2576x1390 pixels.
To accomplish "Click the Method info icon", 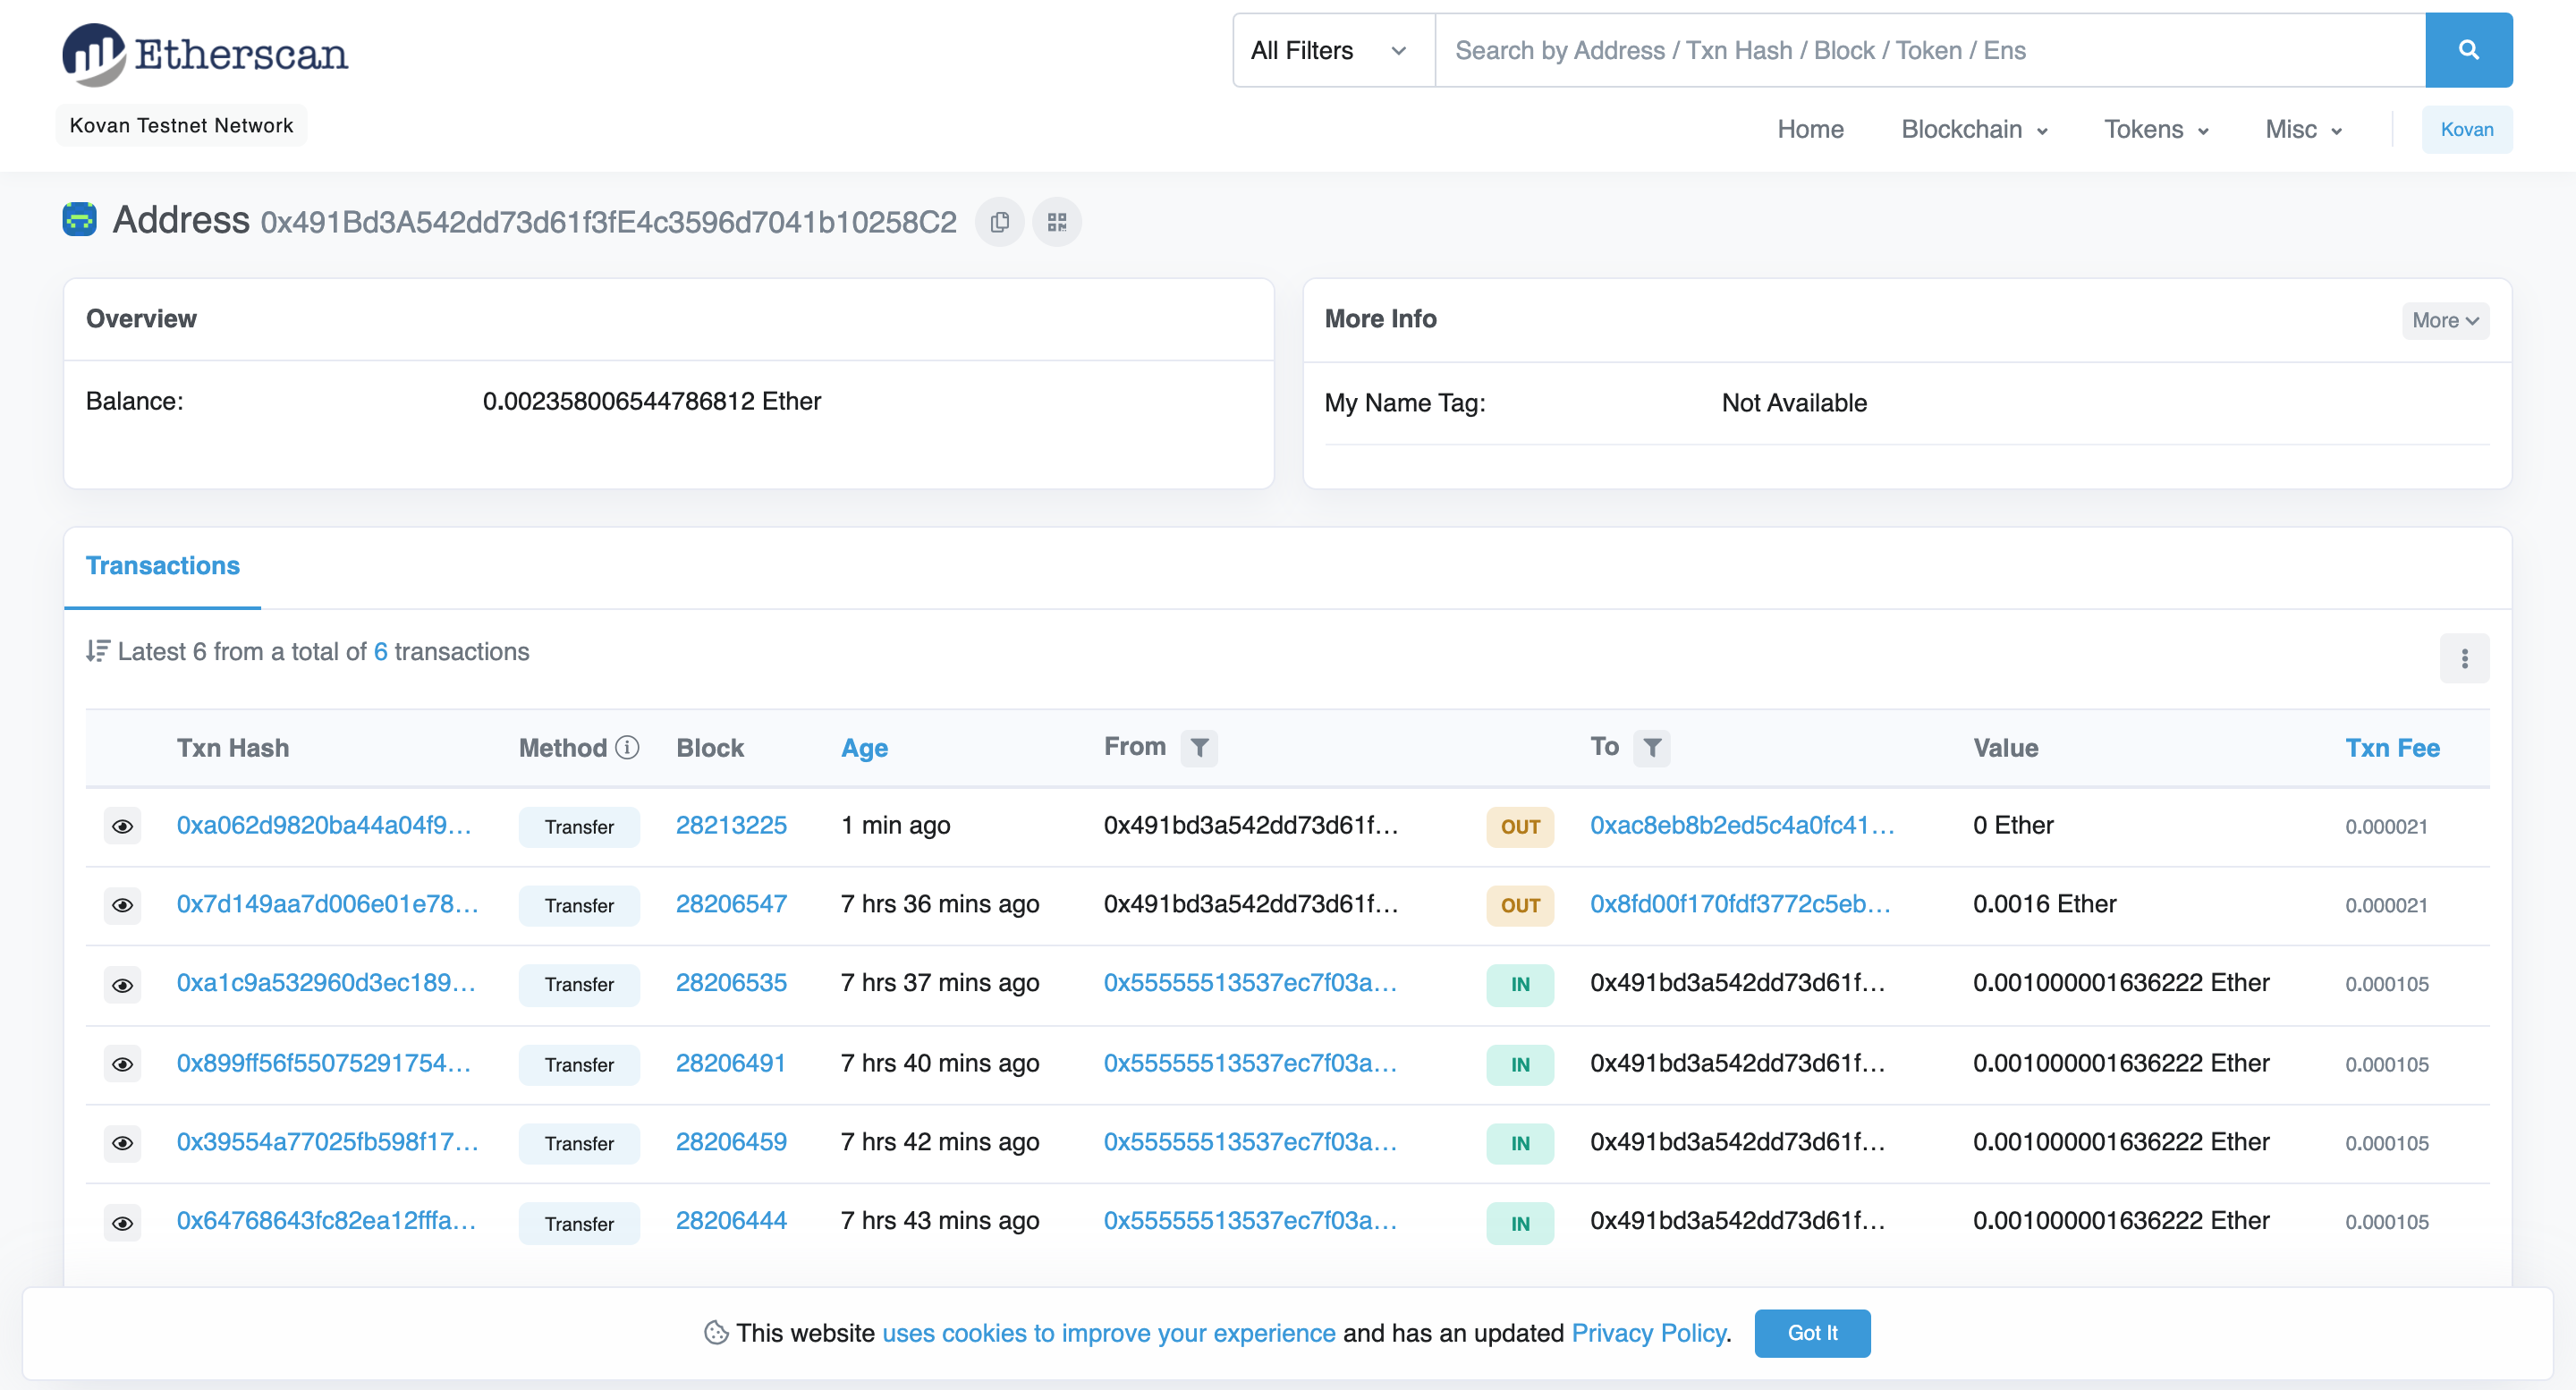I will [x=627, y=748].
